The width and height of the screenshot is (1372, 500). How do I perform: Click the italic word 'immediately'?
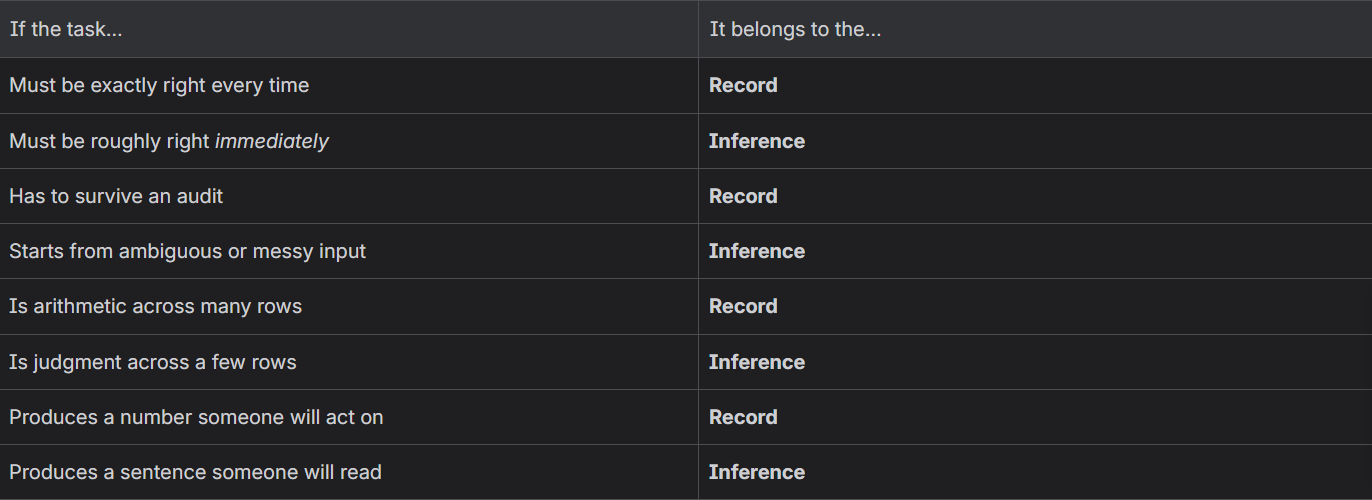click(x=272, y=142)
